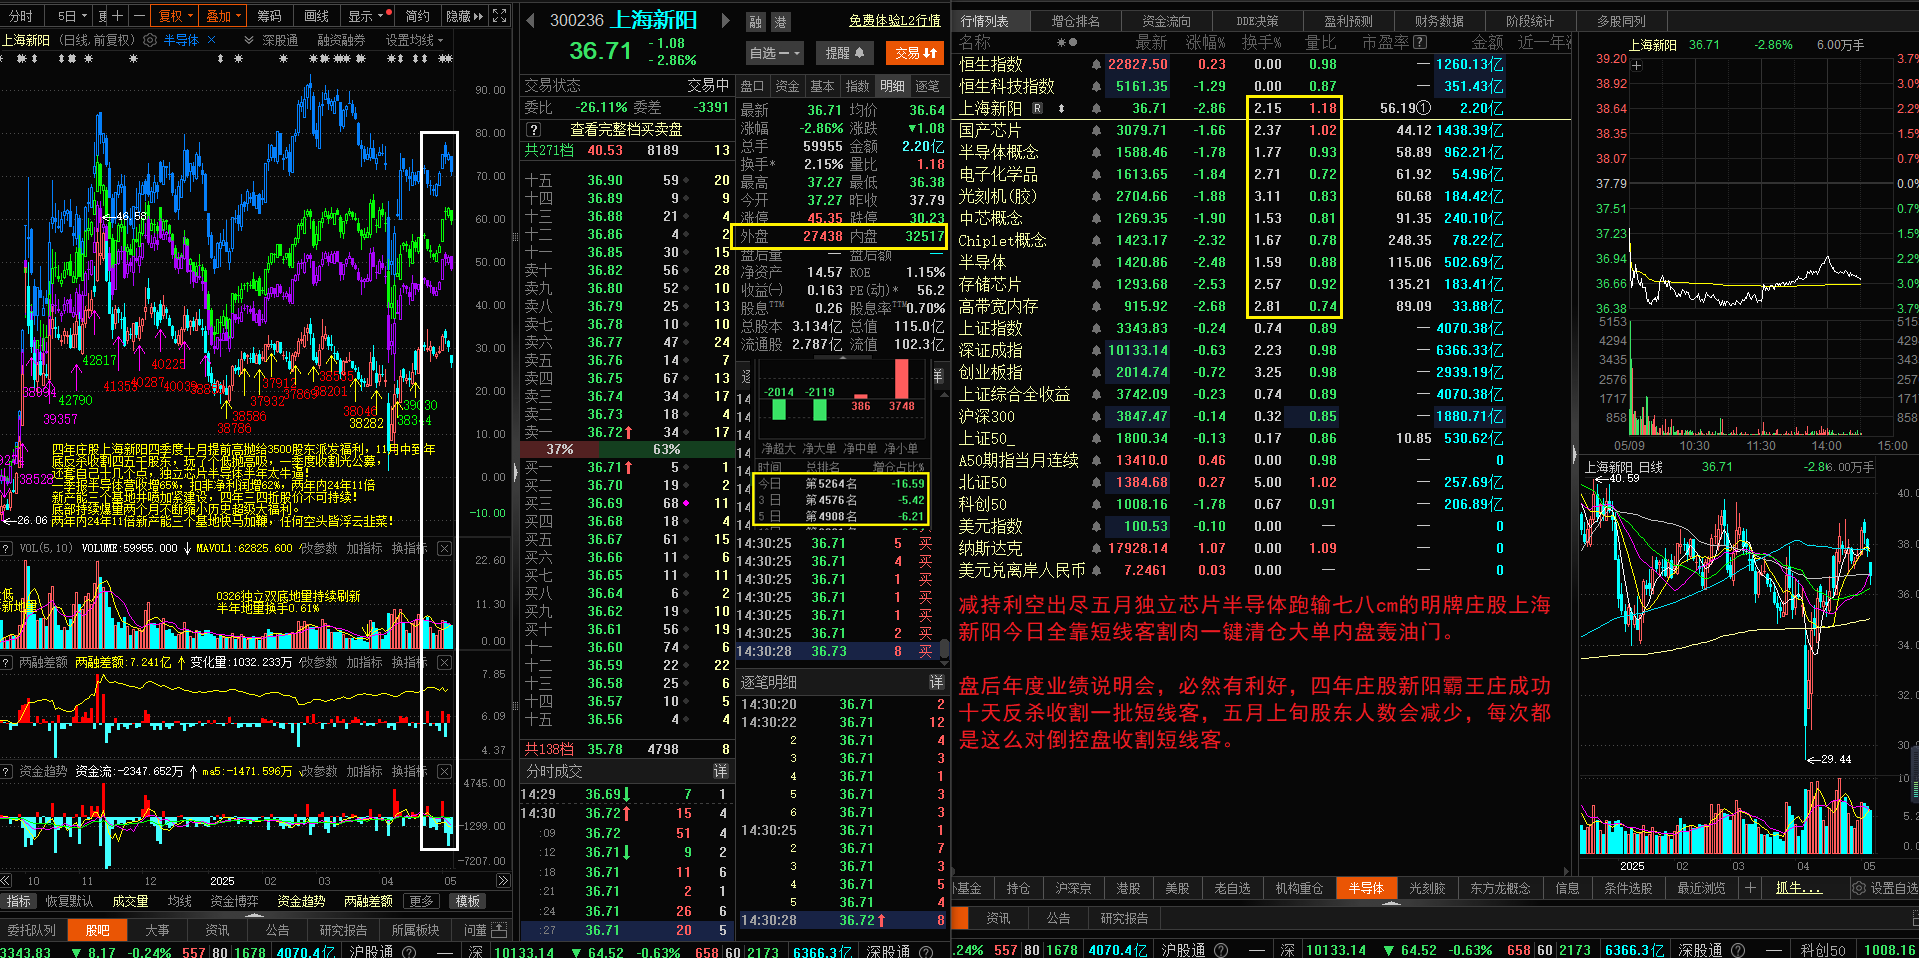Open help for the 两融差额 indicator
Screen dimensions: 1919x958
(7, 662)
